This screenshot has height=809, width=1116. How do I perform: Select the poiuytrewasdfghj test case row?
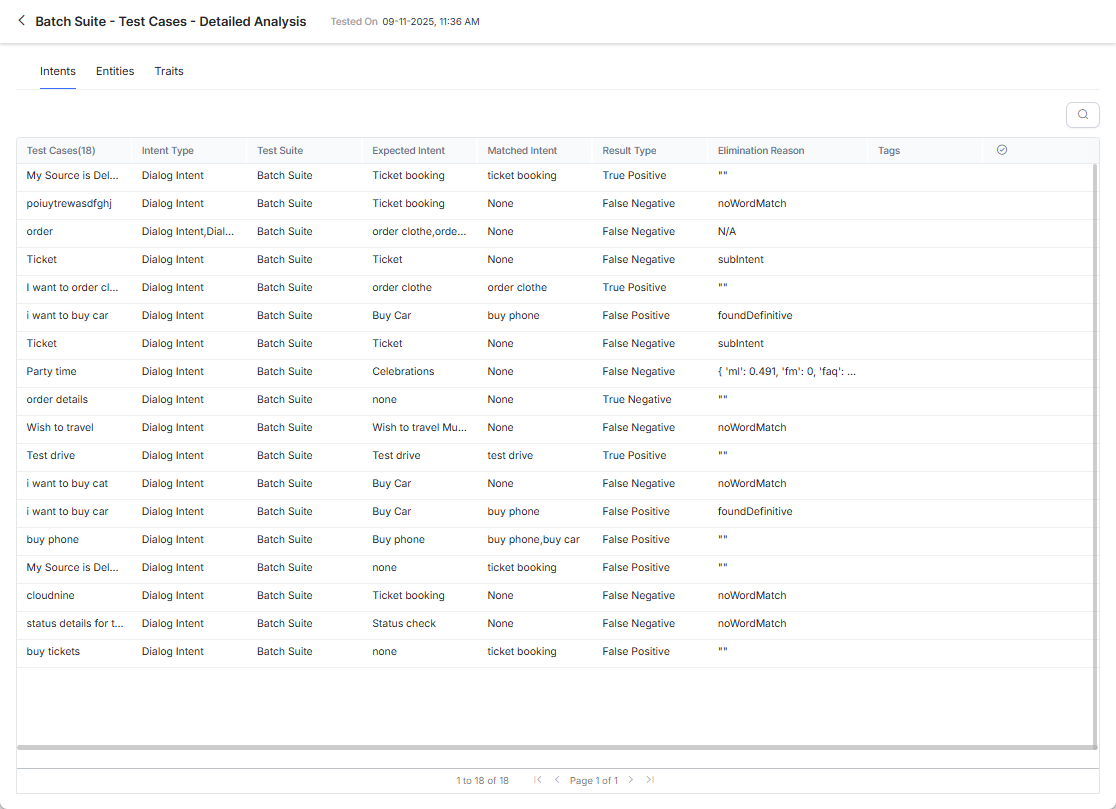point(69,203)
